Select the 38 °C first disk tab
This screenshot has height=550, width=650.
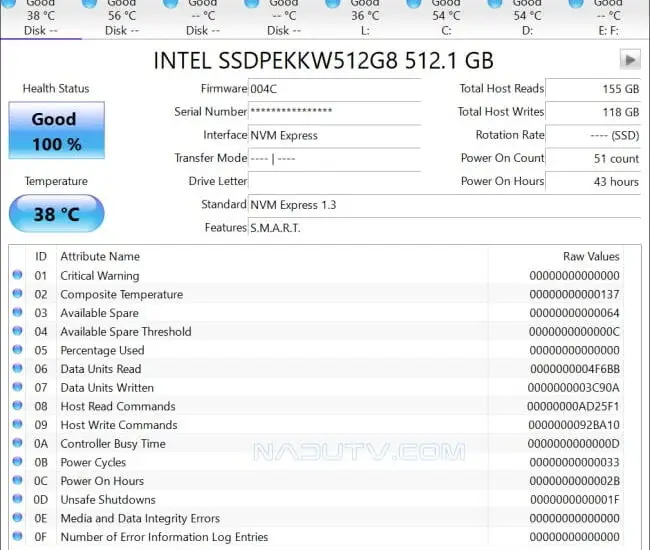click(x=41, y=19)
